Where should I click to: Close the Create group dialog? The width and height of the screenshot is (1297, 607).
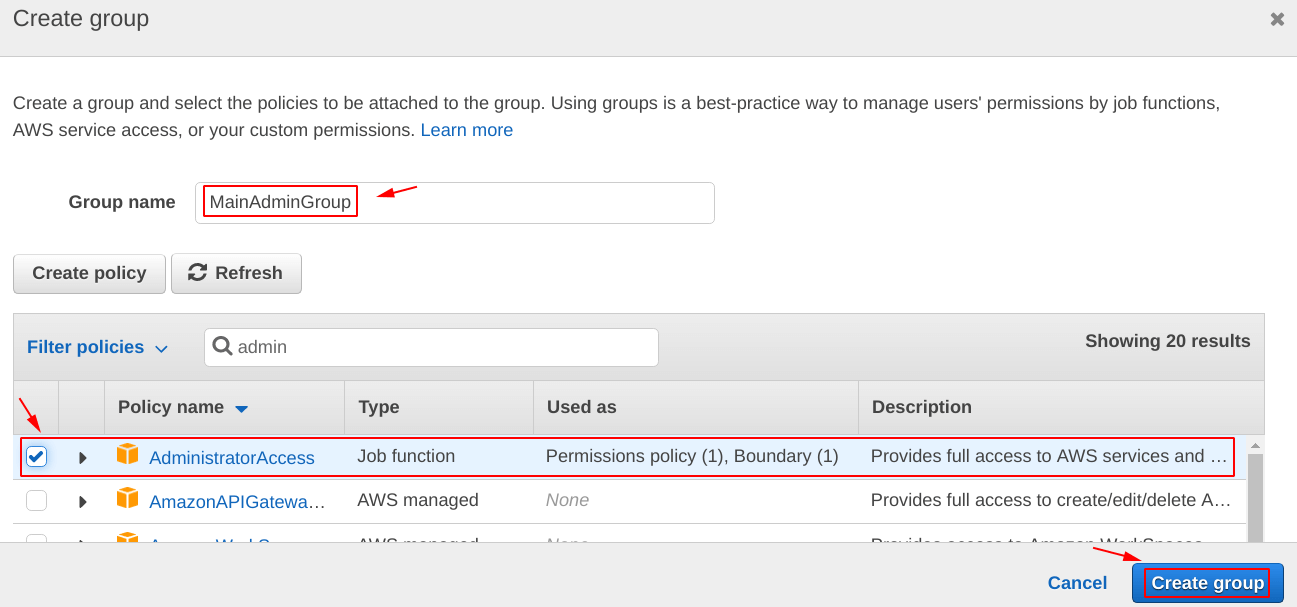tap(1277, 19)
